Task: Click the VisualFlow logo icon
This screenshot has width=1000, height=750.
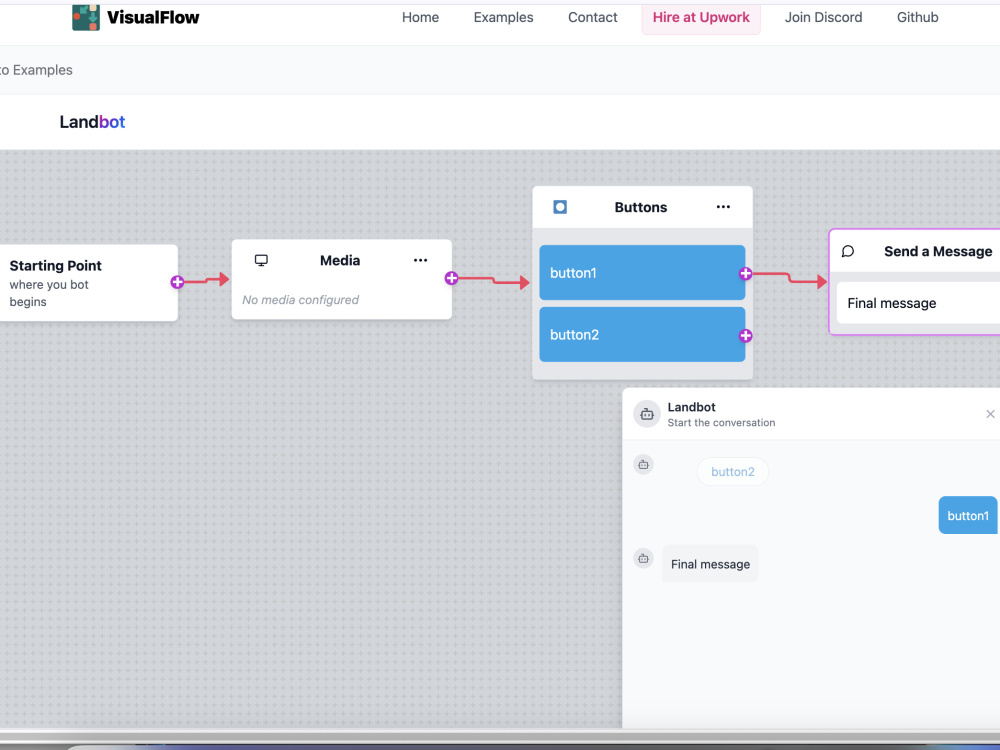Action: (85, 17)
